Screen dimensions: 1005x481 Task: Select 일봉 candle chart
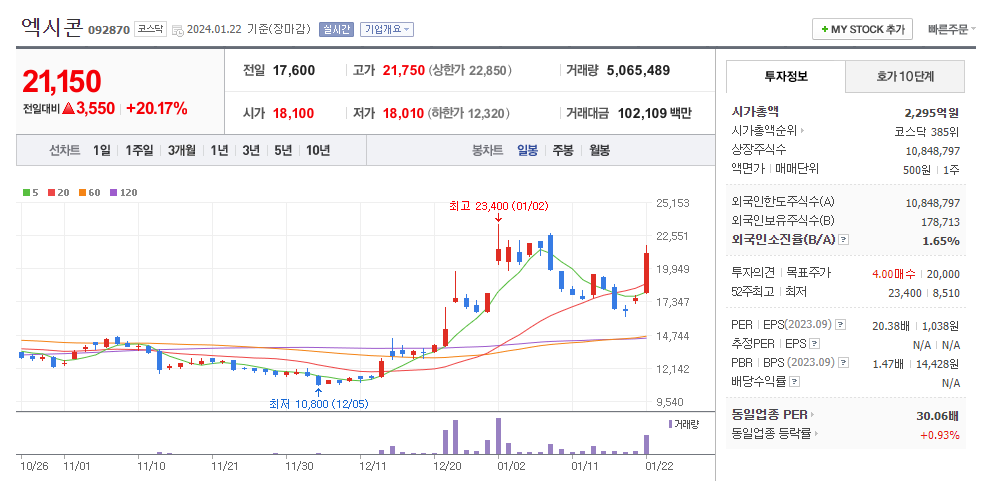[527, 151]
